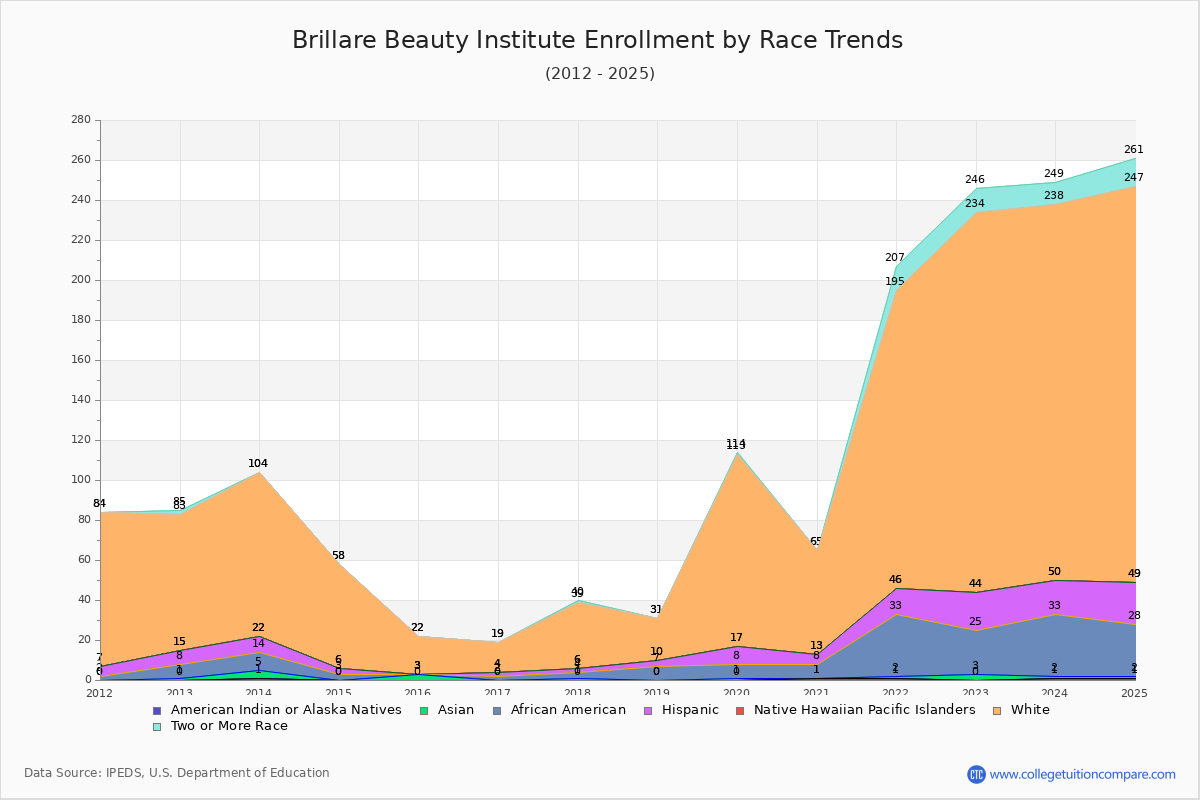
Task: Click the 238 data label at 2024
Action: click(1054, 196)
